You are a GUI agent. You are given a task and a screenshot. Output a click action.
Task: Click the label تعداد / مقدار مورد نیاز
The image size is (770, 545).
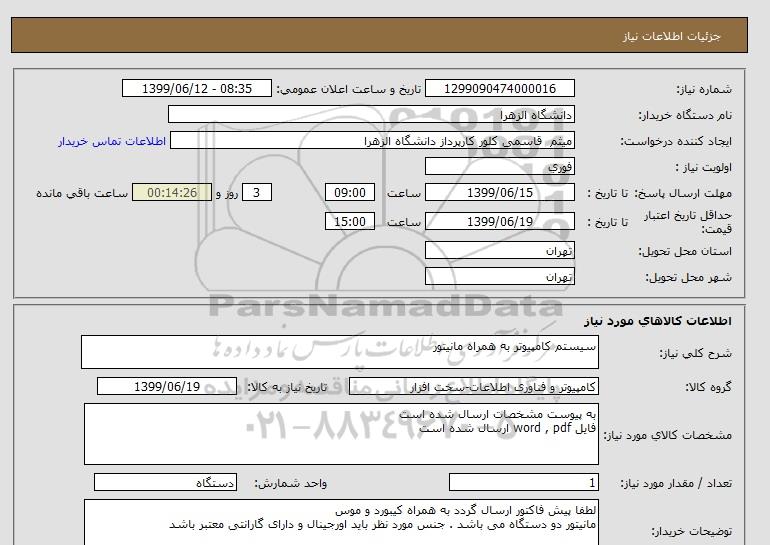click(x=676, y=484)
